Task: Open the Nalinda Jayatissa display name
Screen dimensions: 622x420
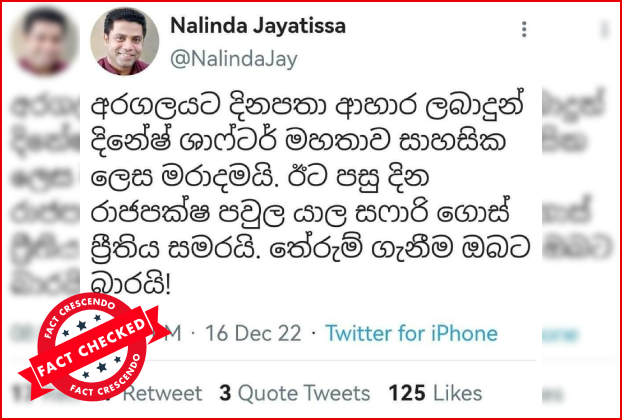Action: 258,26
